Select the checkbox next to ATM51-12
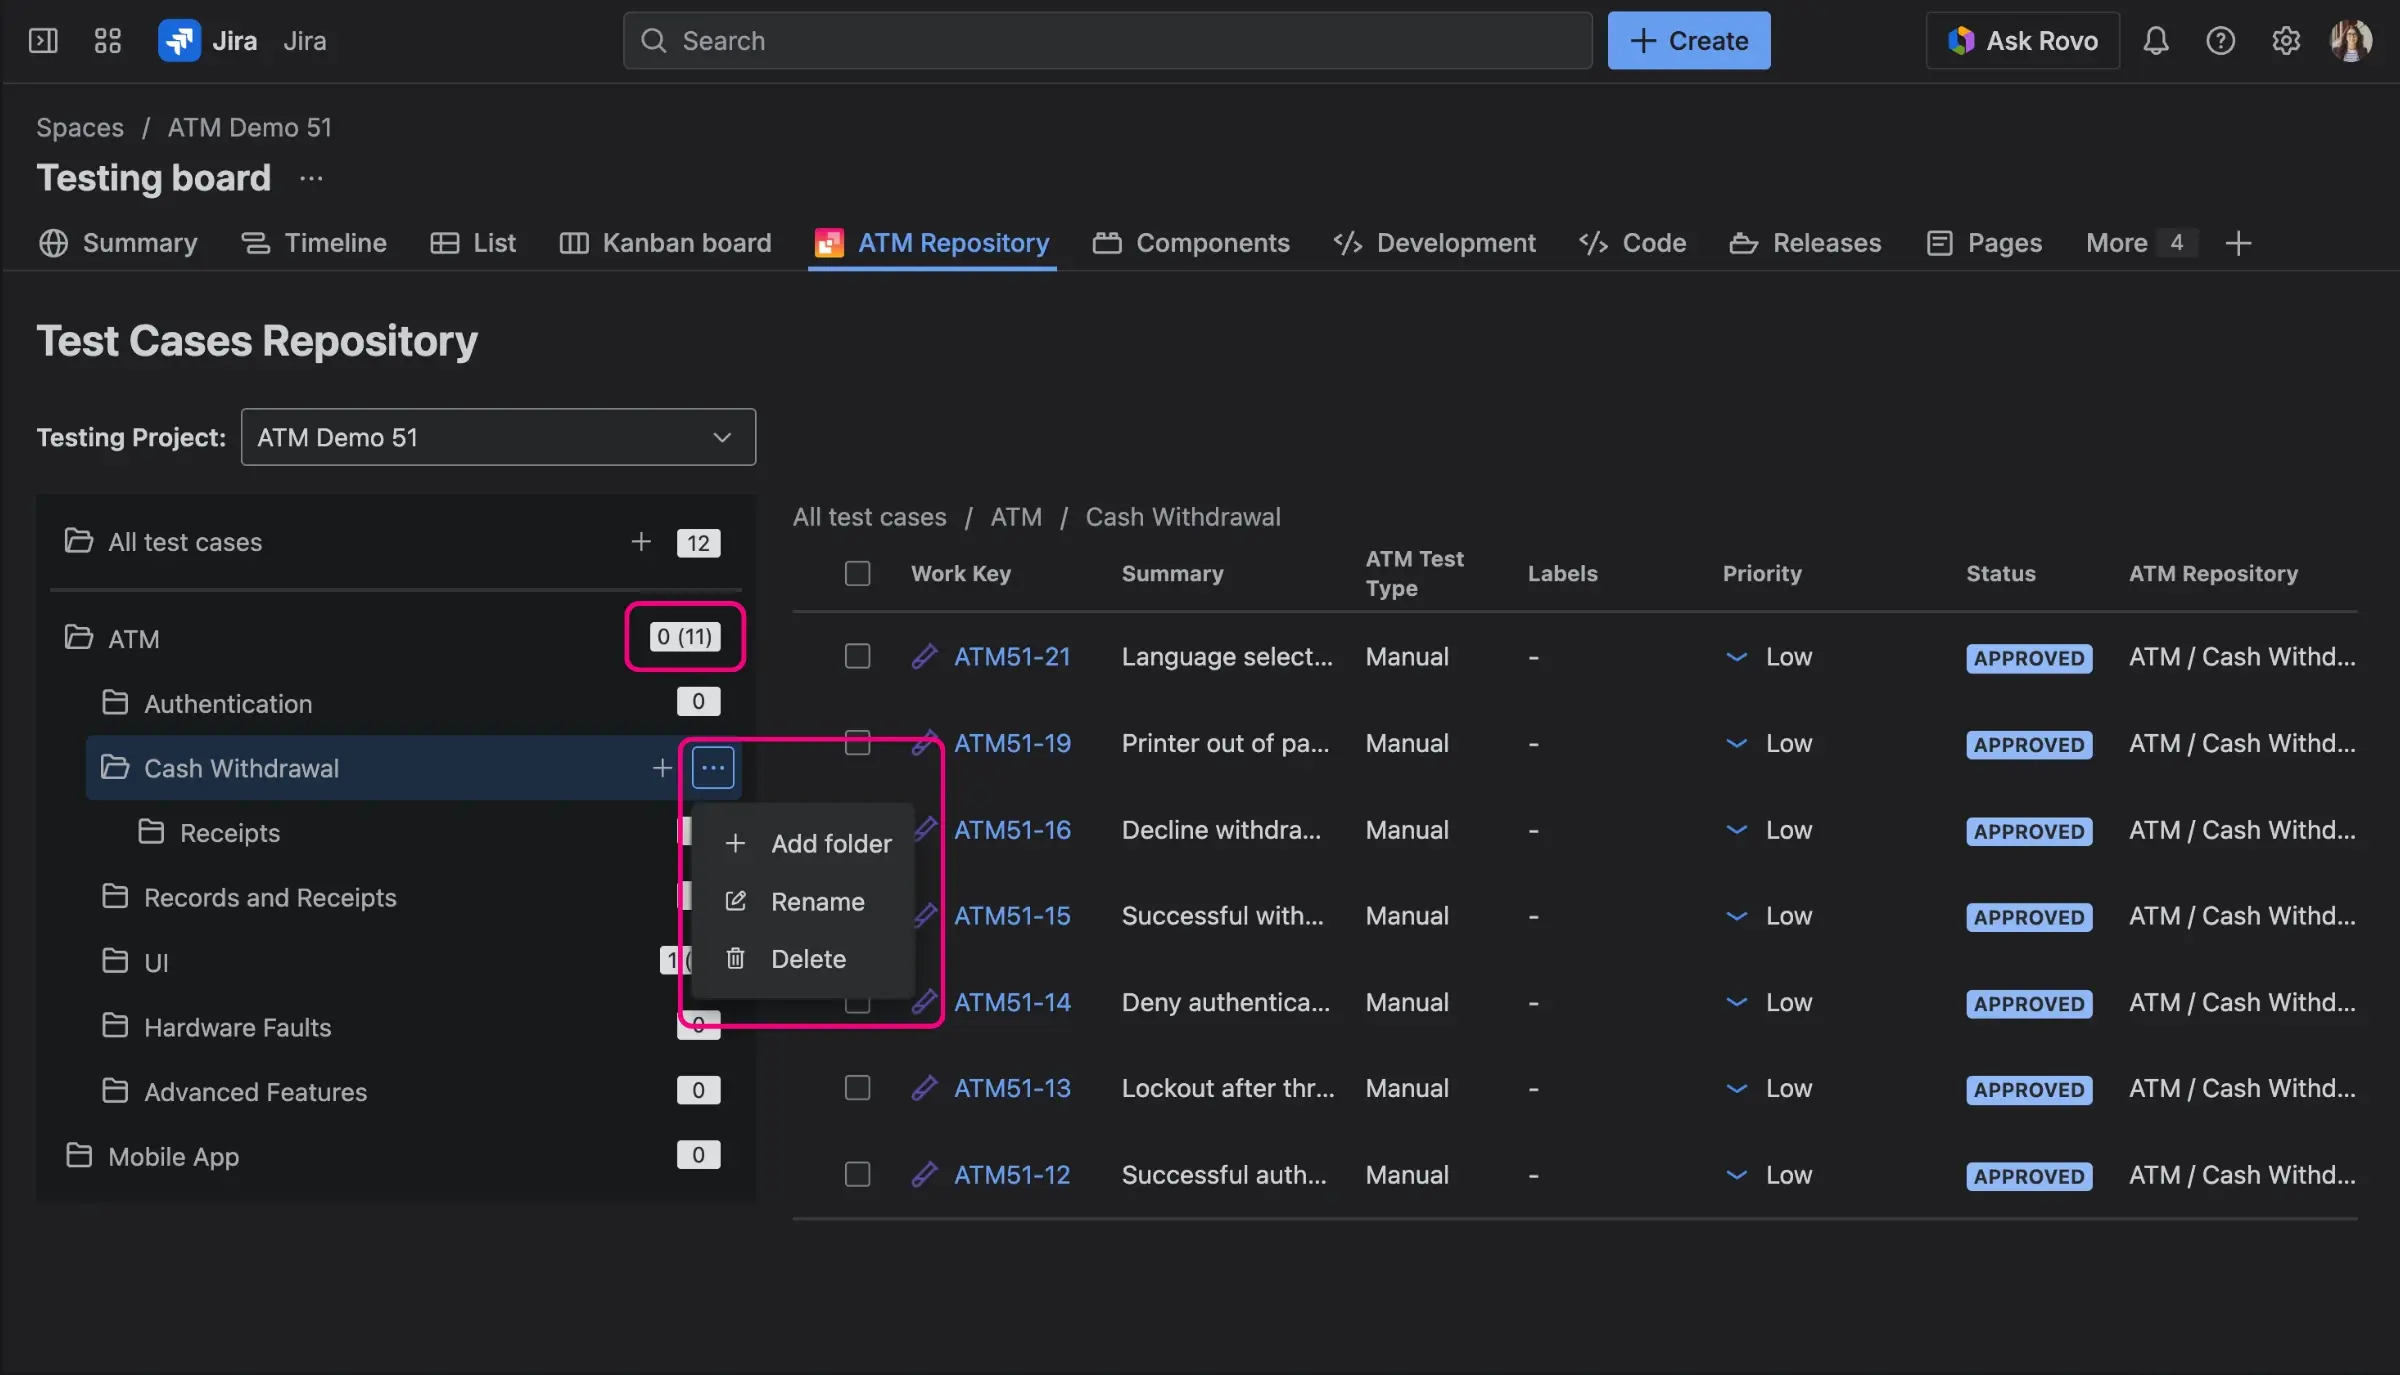The image size is (2400, 1375). click(x=857, y=1175)
